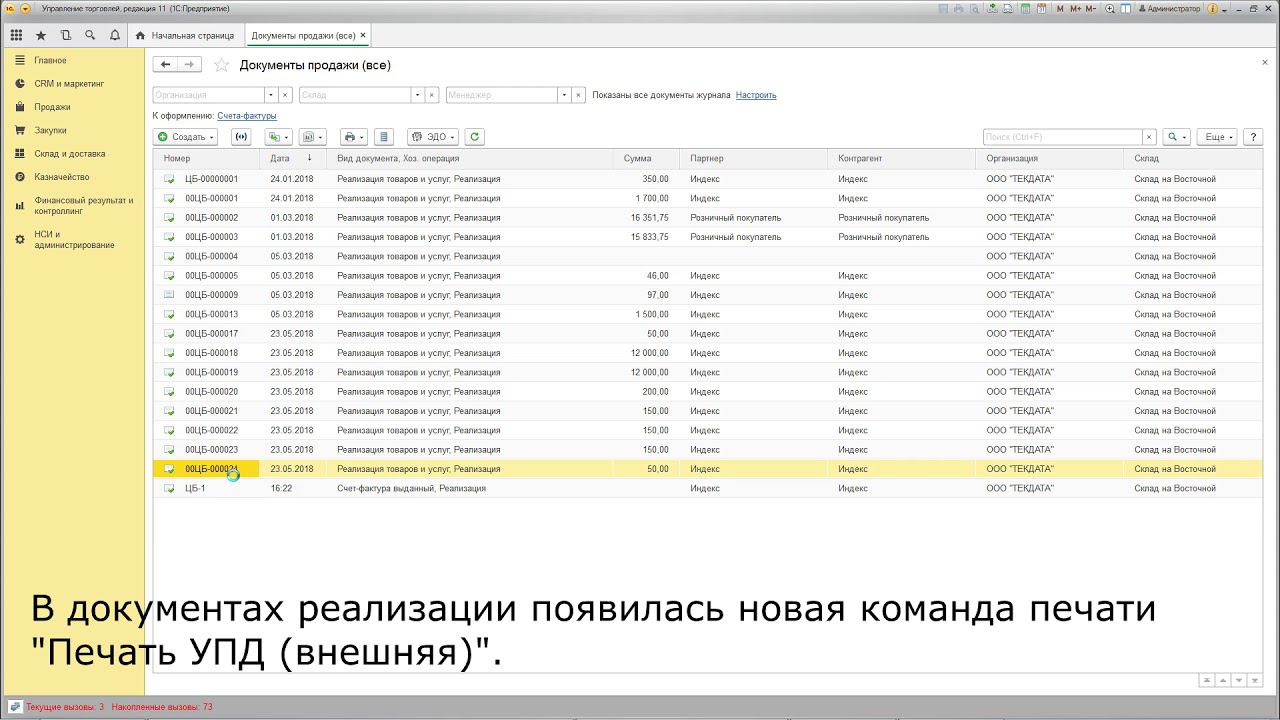Click the document status (••) toolbar button
Viewport: 1280px width, 720px height.
[x=241, y=137]
